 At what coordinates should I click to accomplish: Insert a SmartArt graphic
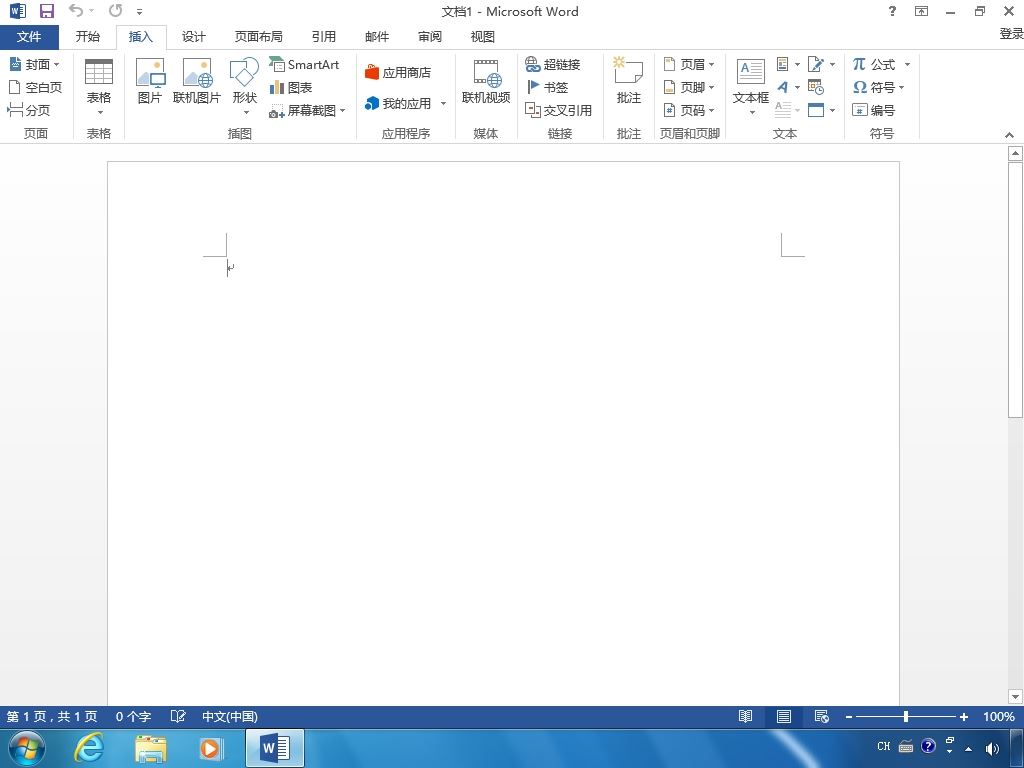304,64
